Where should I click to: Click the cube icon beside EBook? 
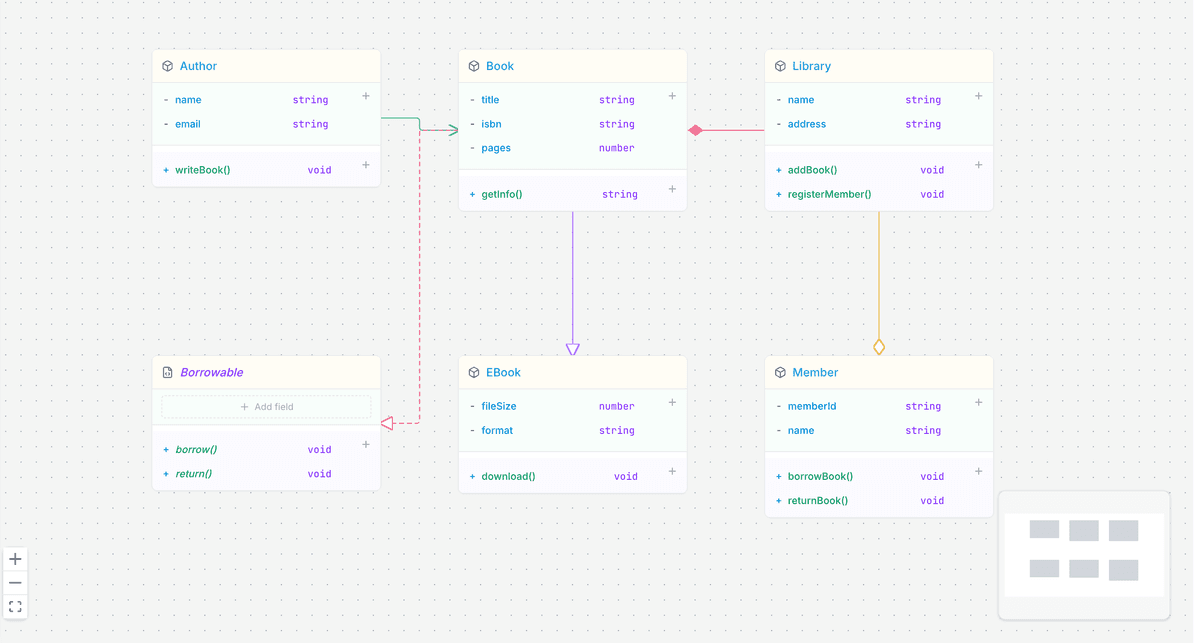coord(474,372)
